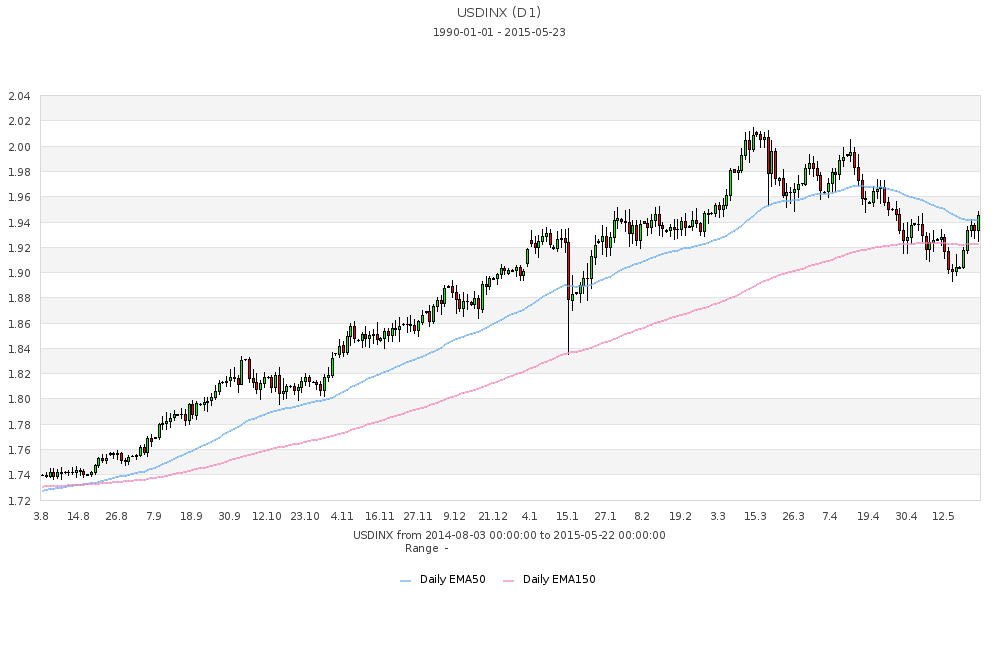
Task: Click the blue EMA50 legend line marker
Action: [x=406, y=581]
